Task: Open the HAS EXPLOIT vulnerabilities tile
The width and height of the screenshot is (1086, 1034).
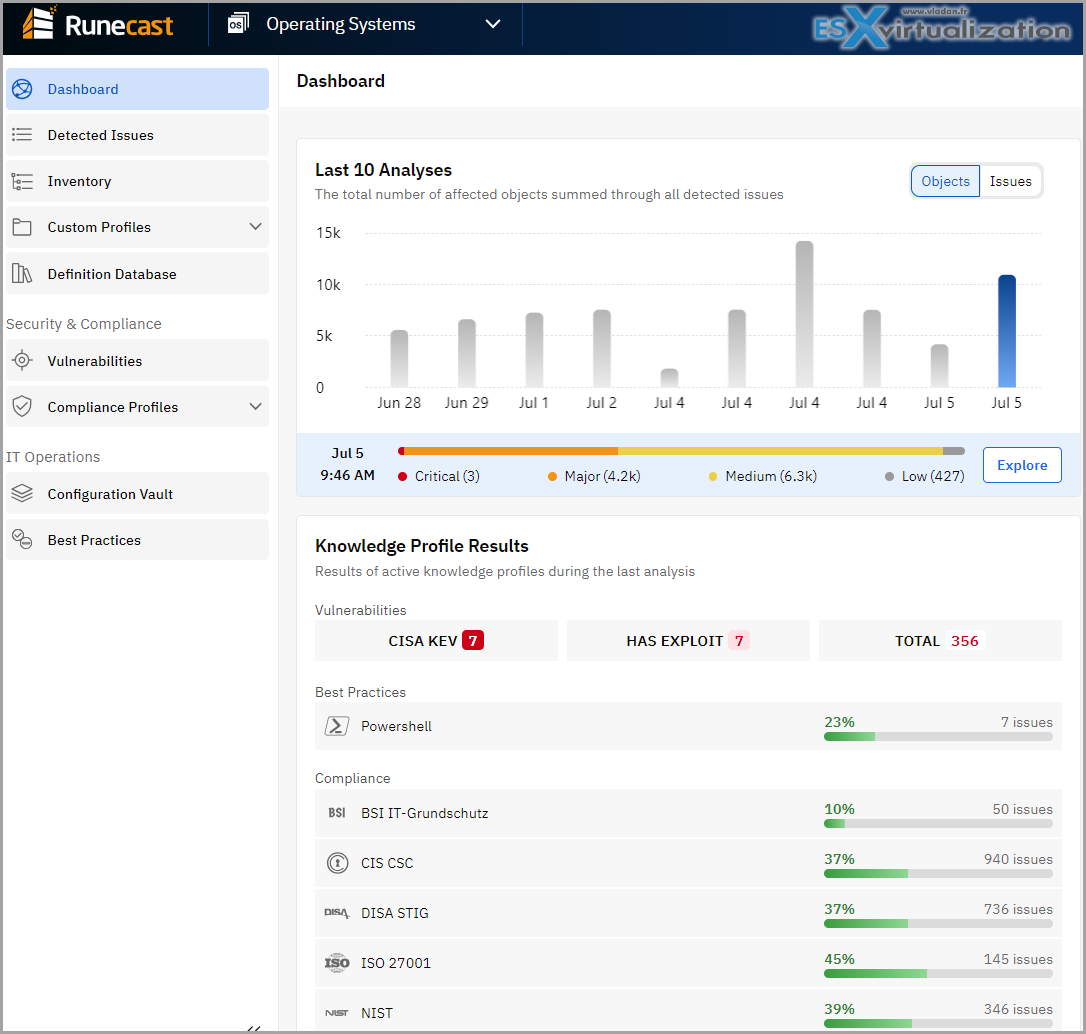Action: point(688,641)
